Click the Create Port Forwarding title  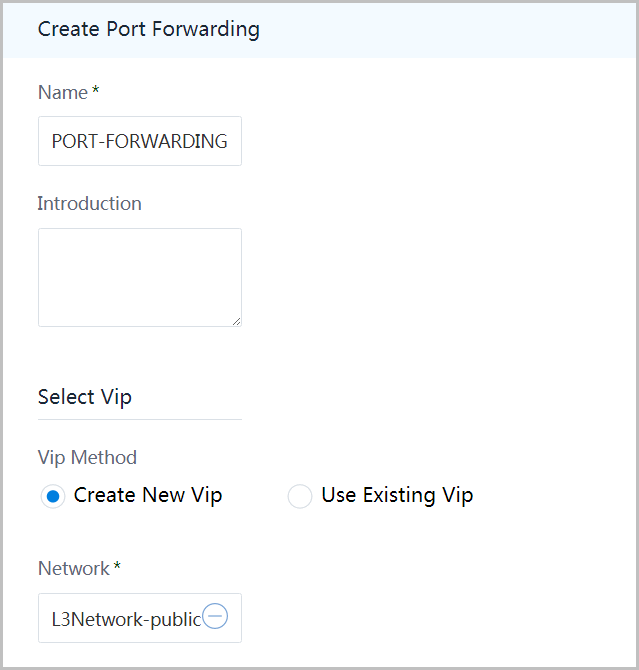[149, 29]
